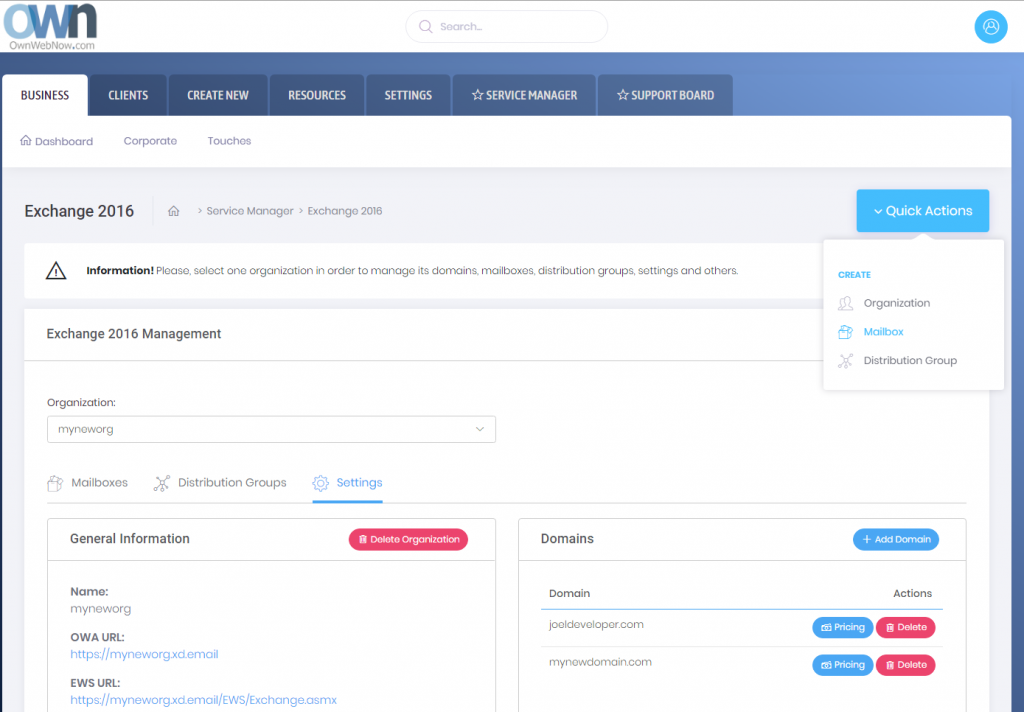
Task: Open the OWA URL link
Action: point(144,655)
